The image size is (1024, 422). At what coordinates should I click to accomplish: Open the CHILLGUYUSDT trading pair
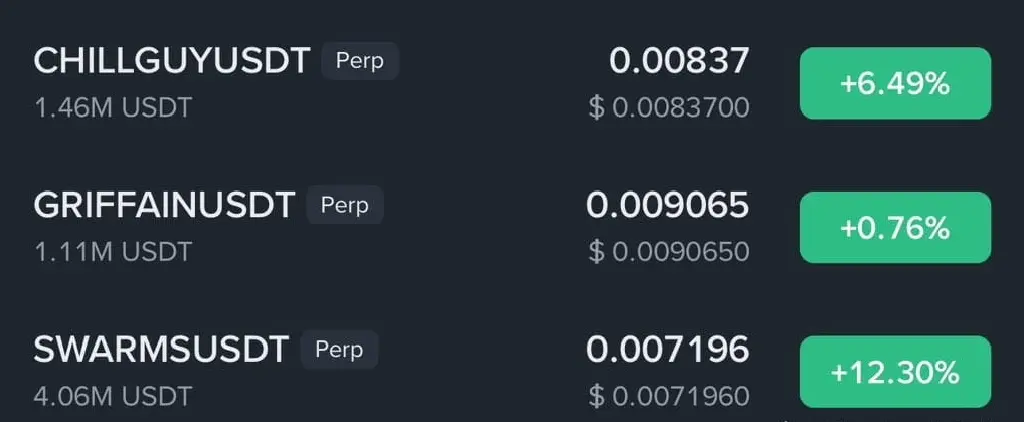point(512,84)
